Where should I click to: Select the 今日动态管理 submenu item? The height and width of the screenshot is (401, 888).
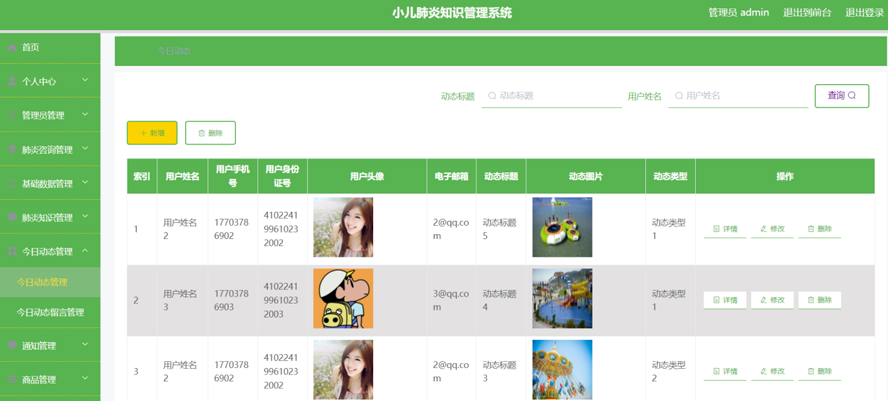tap(50, 282)
